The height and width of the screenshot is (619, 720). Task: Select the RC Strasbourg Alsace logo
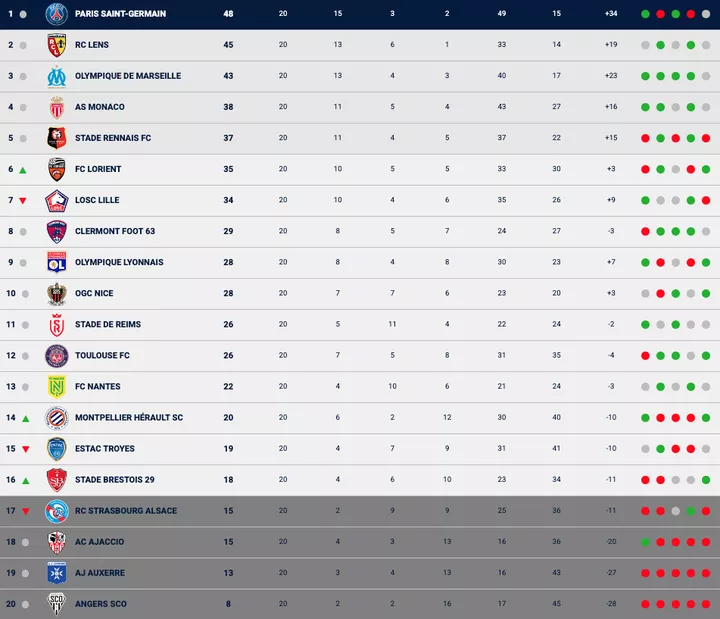pyautogui.click(x=56, y=510)
